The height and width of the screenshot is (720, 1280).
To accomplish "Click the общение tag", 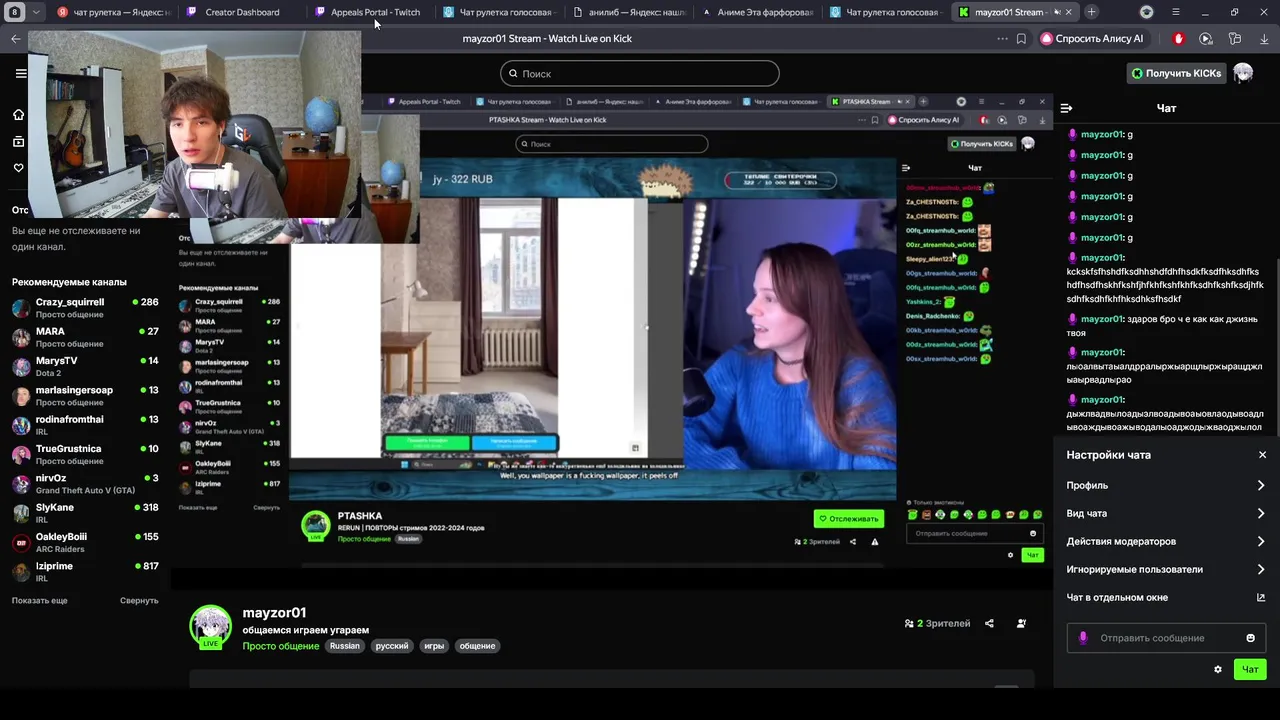I will (x=477, y=646).
